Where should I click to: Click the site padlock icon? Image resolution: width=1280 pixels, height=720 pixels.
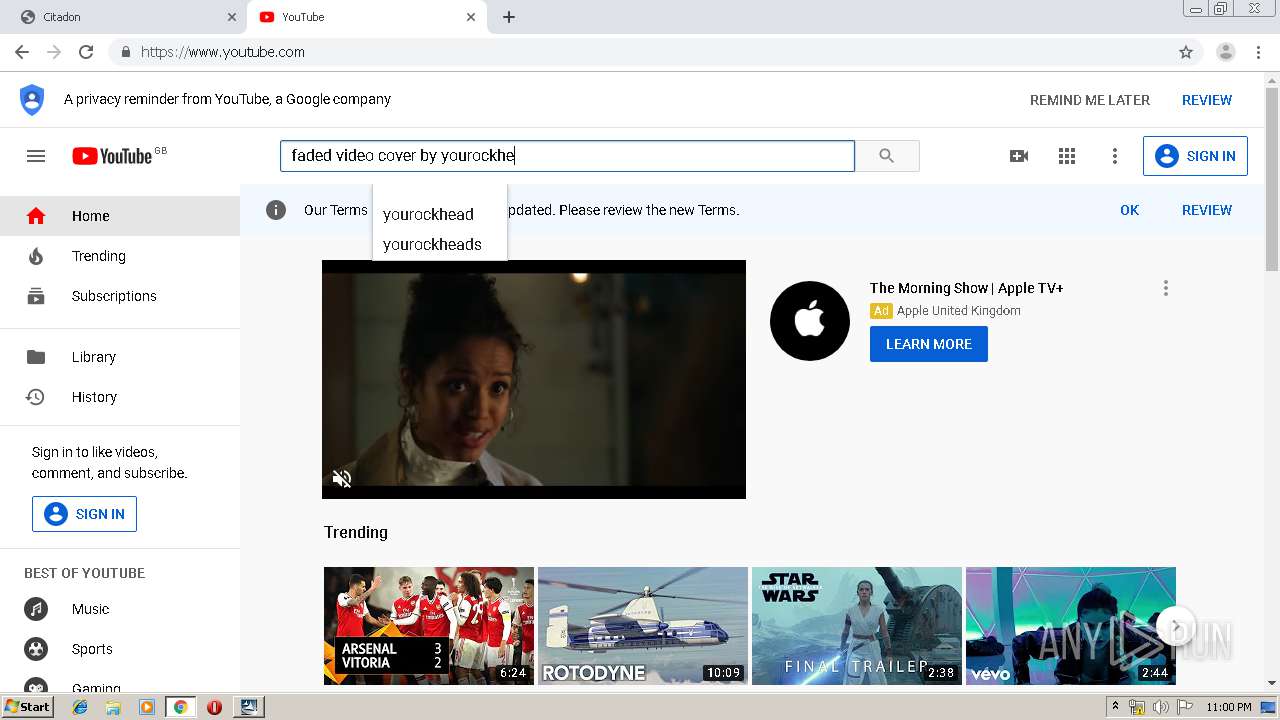click(x=125, y=52)
